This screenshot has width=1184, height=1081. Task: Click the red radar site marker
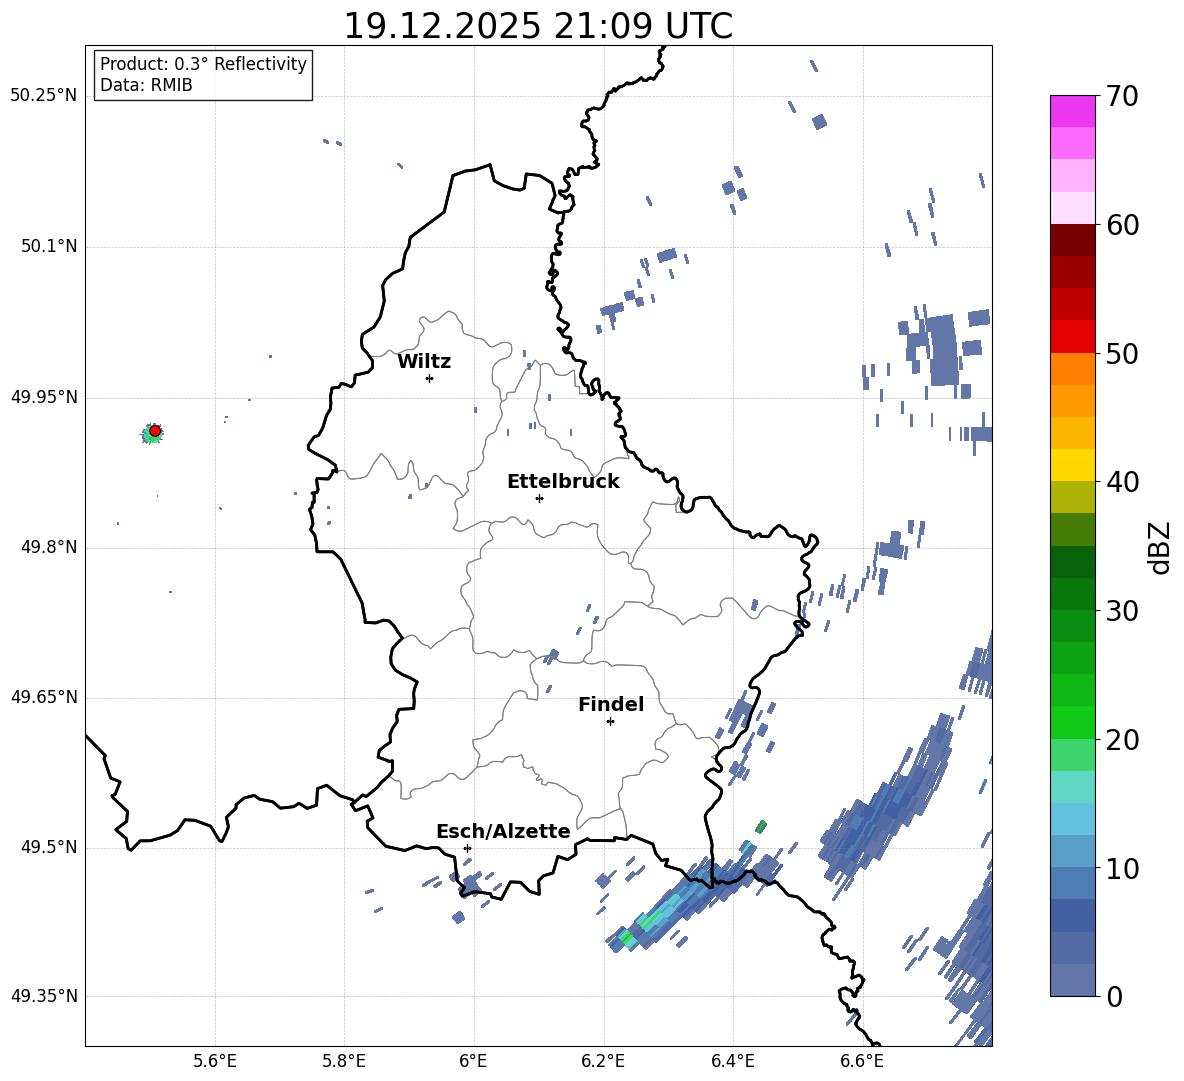coord(155,431)
